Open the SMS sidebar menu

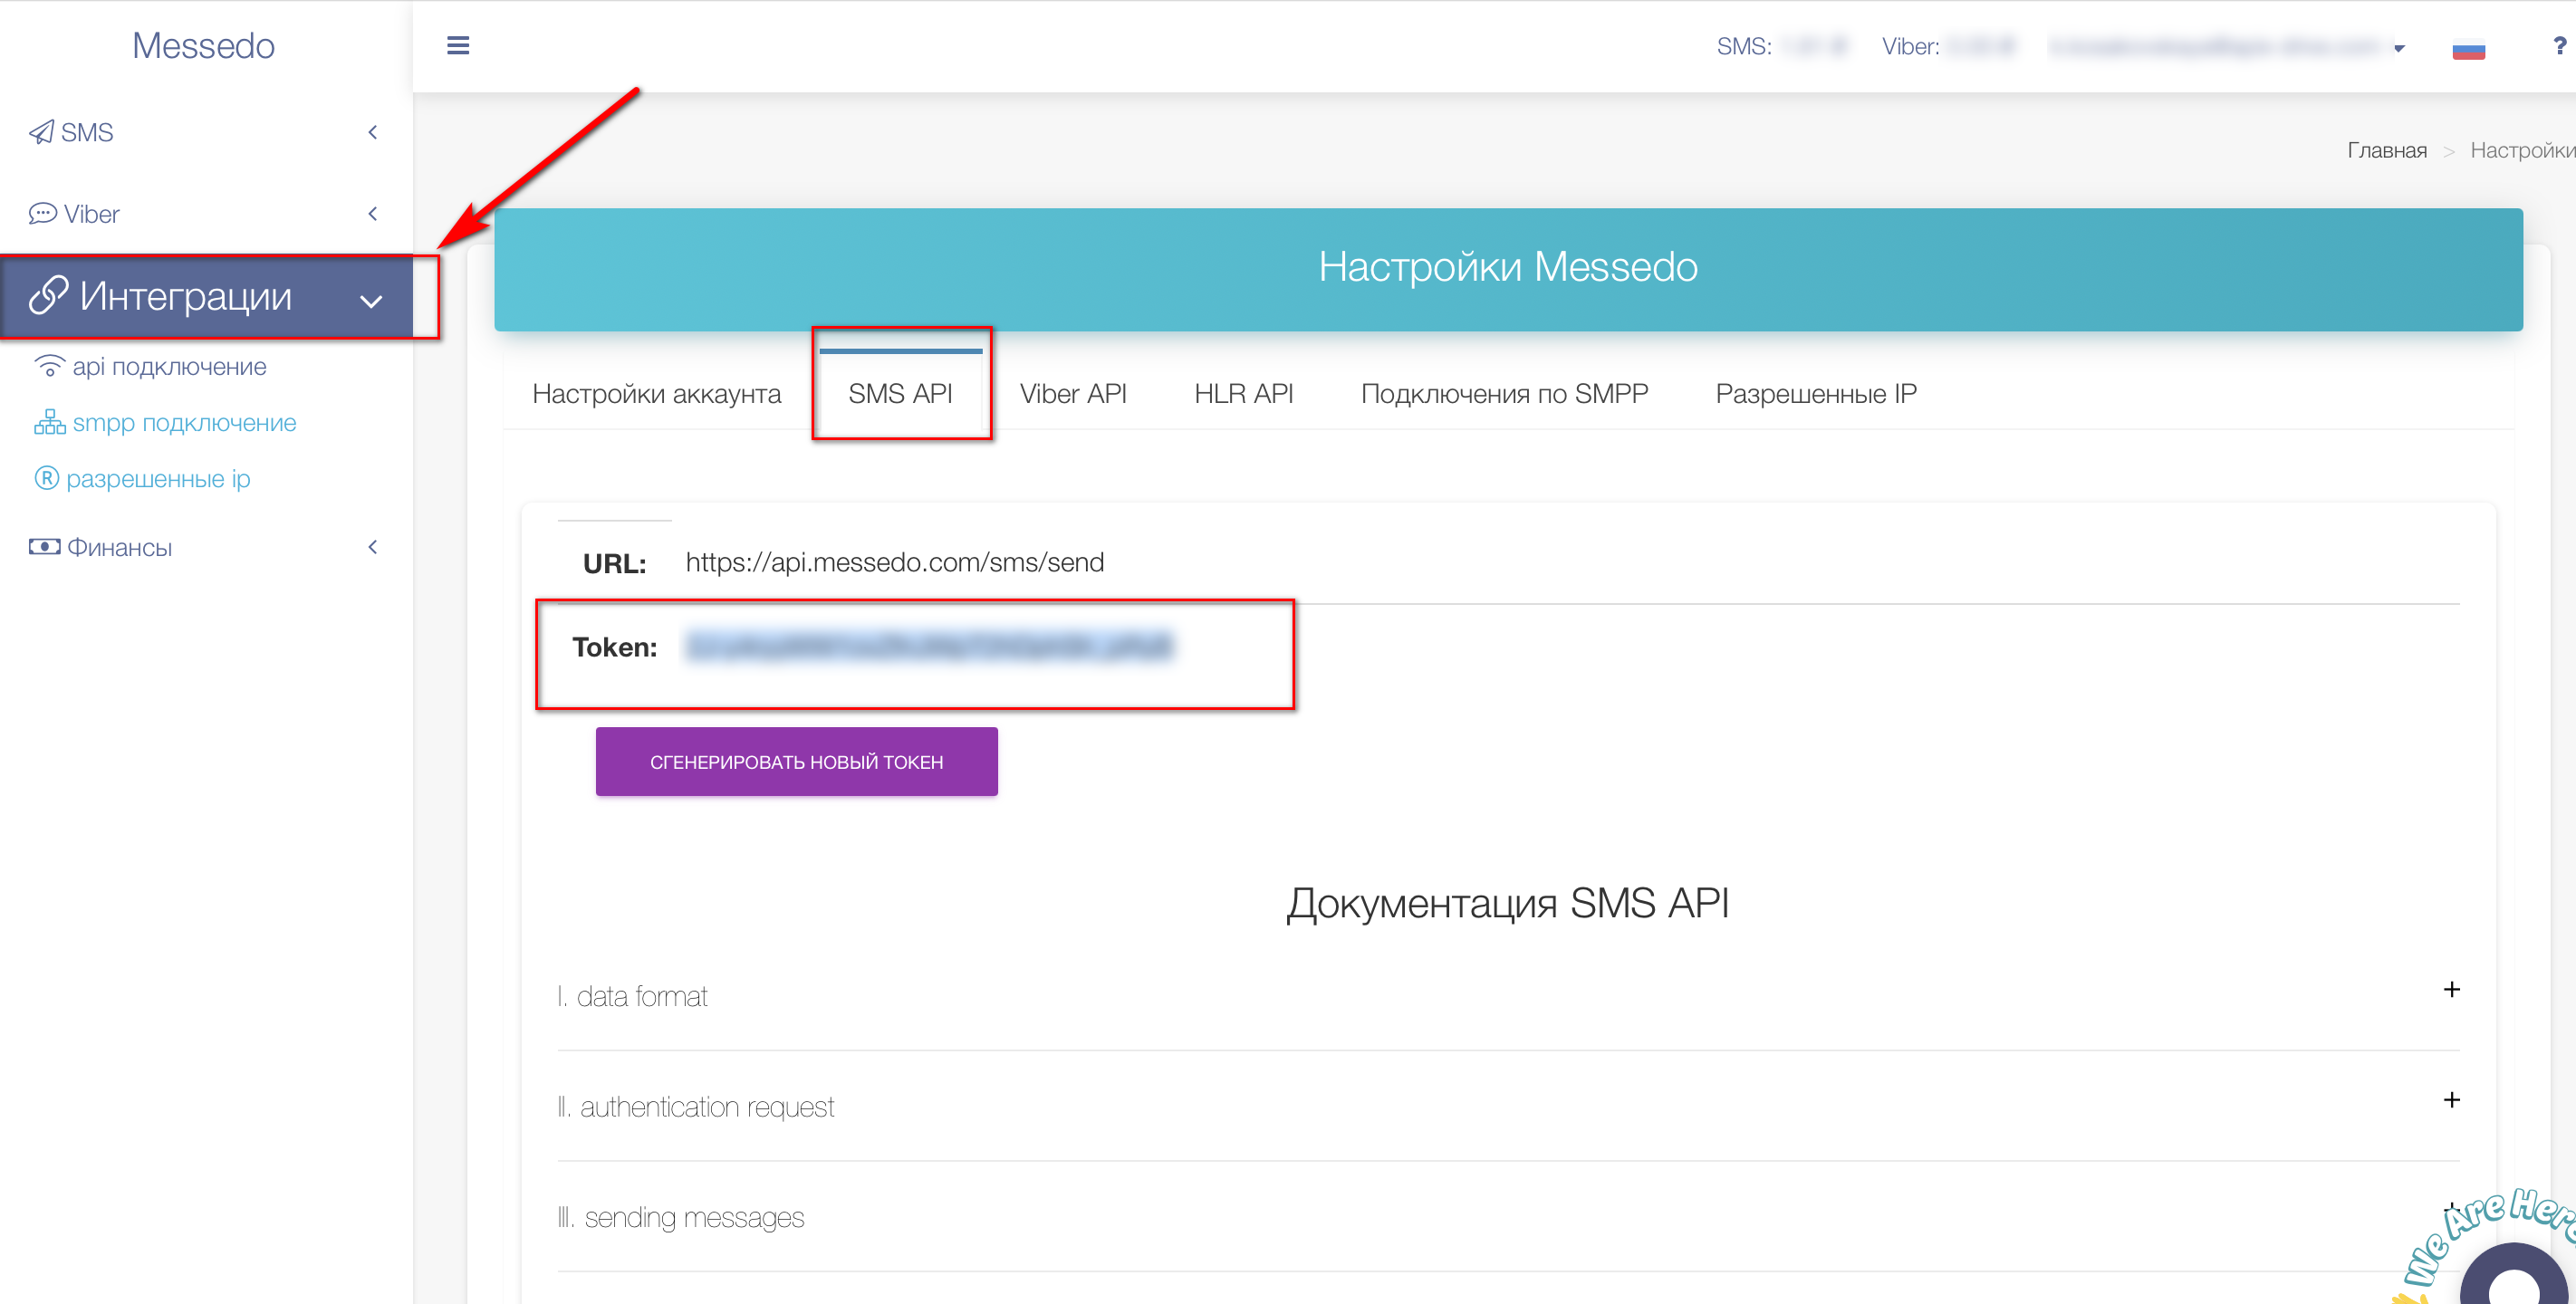pos(206,132)
